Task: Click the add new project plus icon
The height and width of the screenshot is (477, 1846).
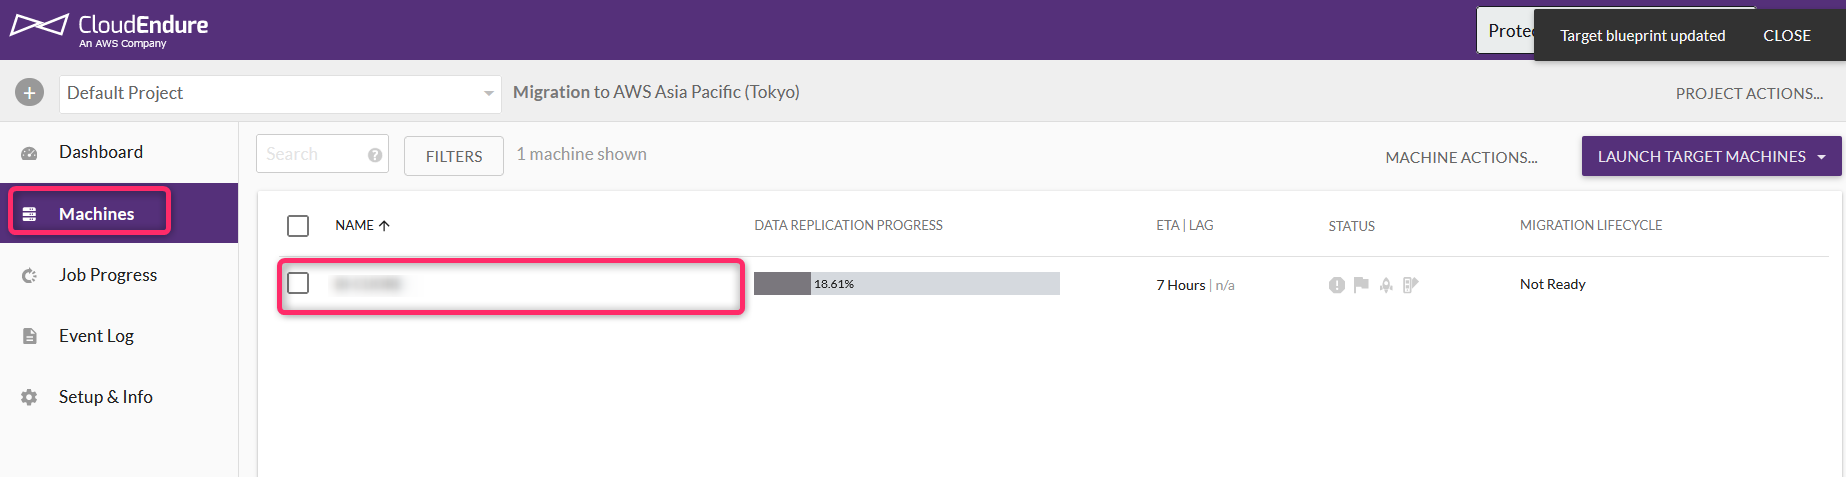Action: (x=29, y=93)
